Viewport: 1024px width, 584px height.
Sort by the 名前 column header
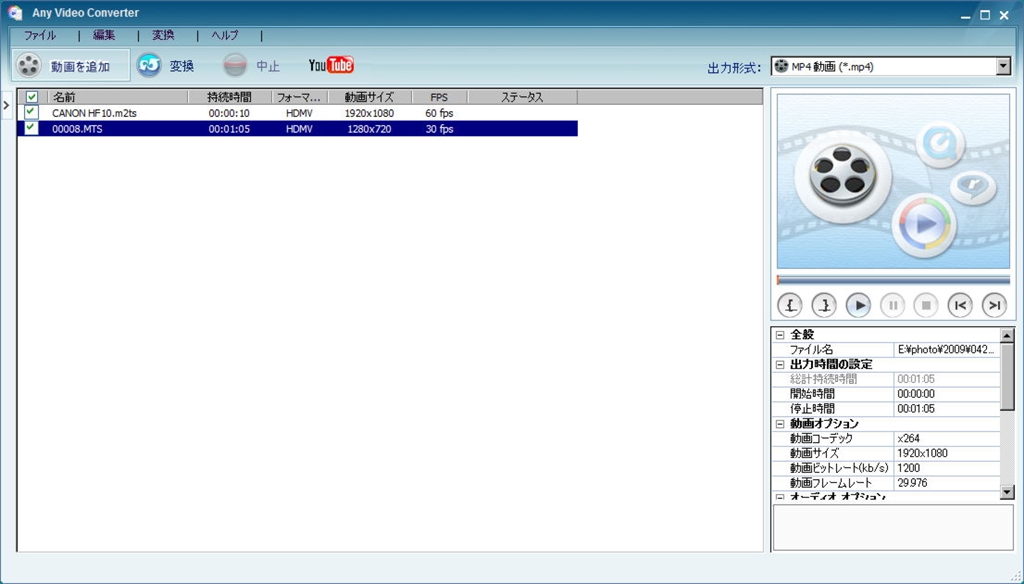click(118, 97)
